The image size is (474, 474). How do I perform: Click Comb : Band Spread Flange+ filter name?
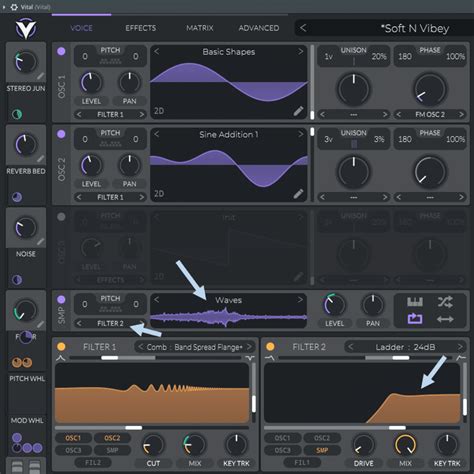[195, 347]
